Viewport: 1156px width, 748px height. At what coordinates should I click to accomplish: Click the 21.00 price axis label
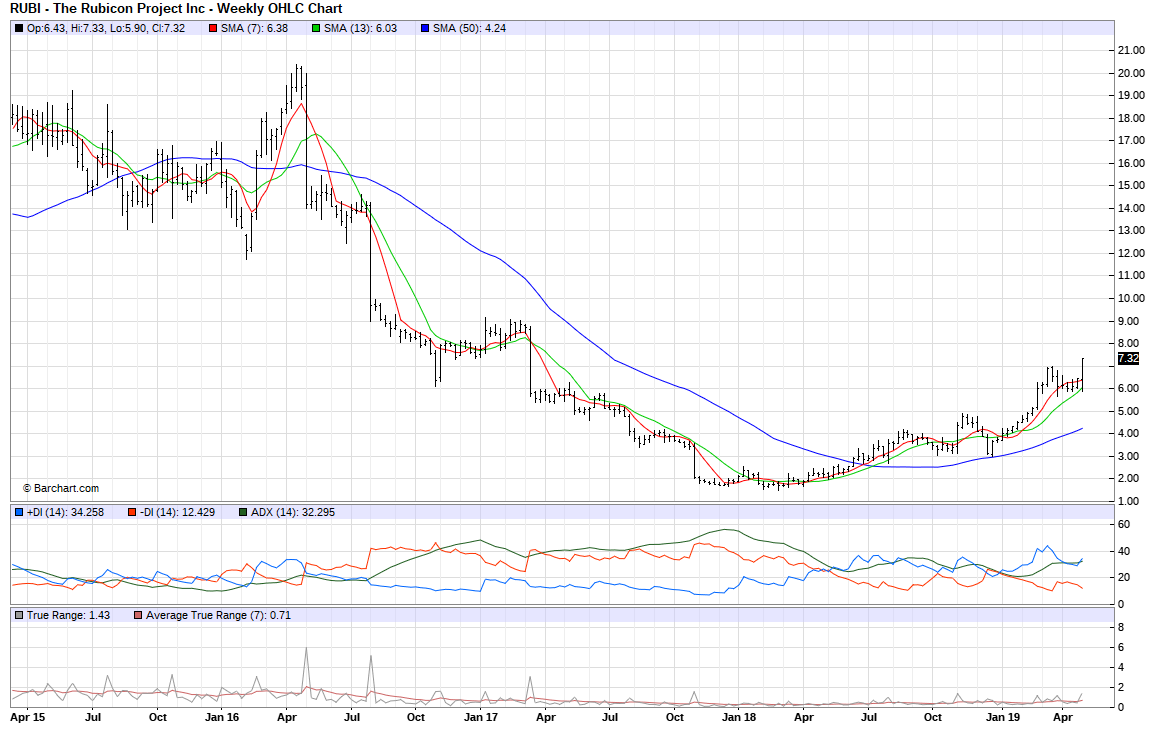(x=1131, y=51)
